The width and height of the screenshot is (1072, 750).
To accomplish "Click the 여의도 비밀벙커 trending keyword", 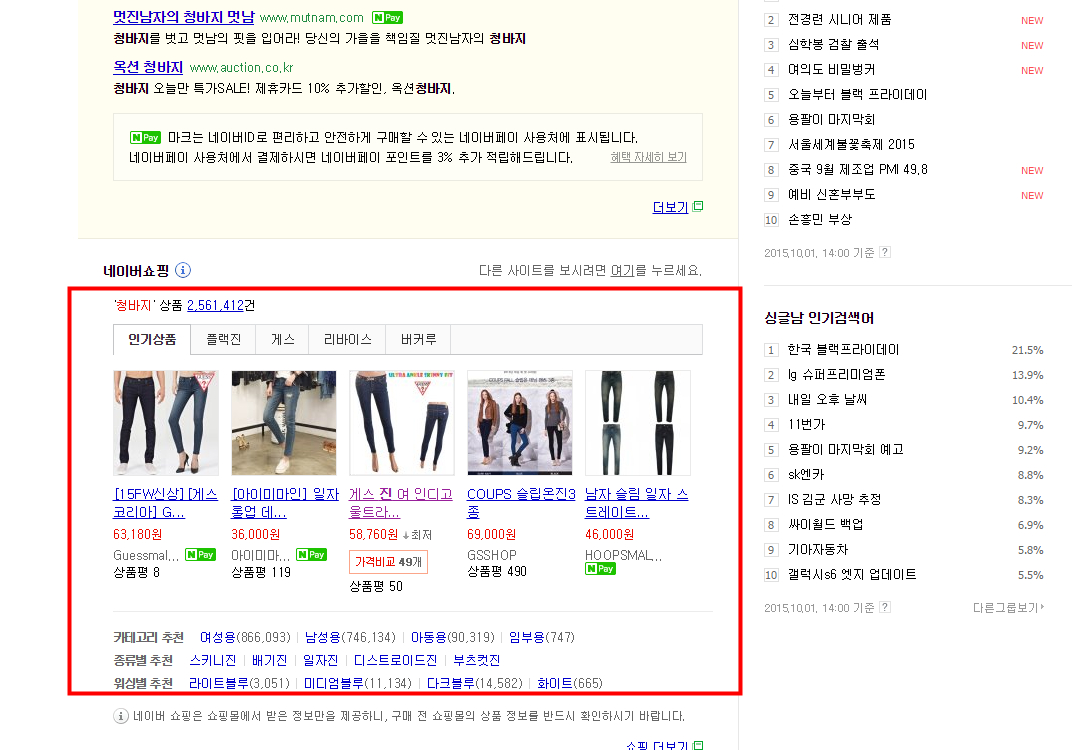I will (x=831, y=70).
